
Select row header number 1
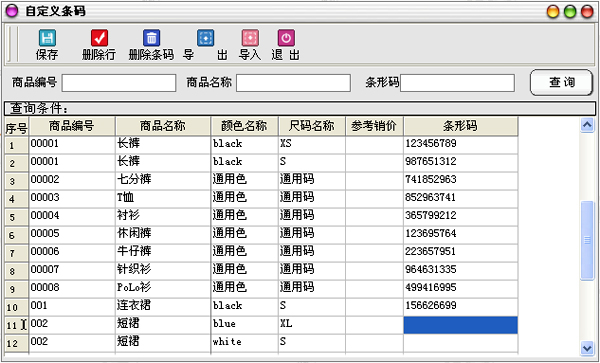click(16, 145)
